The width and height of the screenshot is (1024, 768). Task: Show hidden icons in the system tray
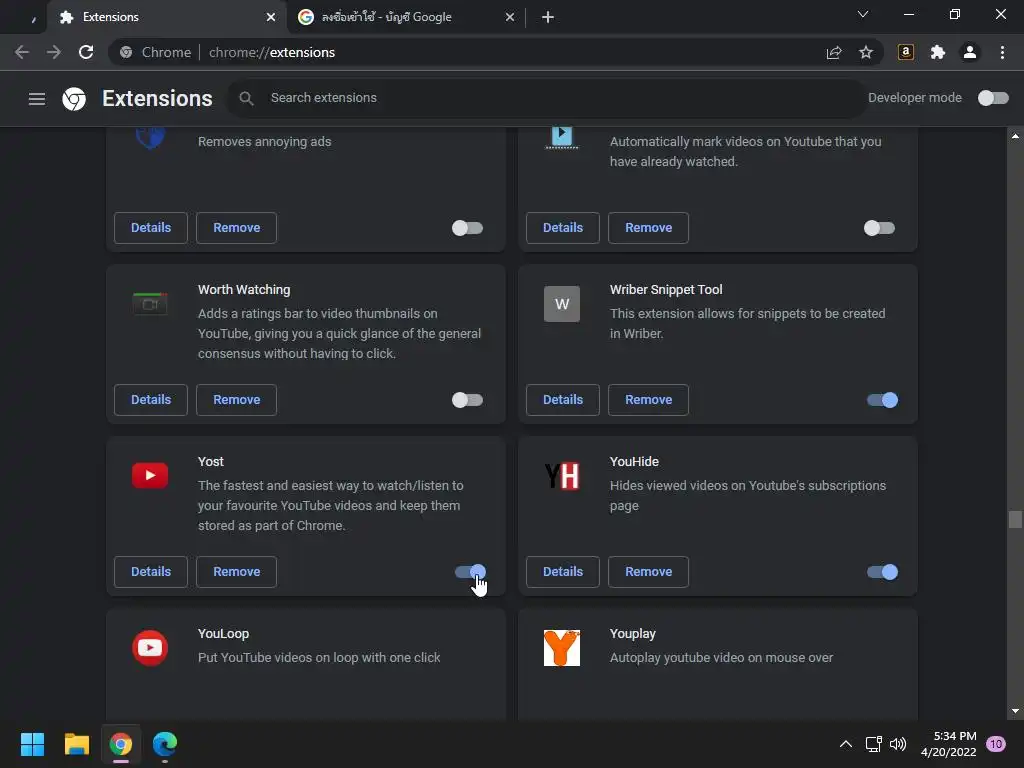coord(846,744)
